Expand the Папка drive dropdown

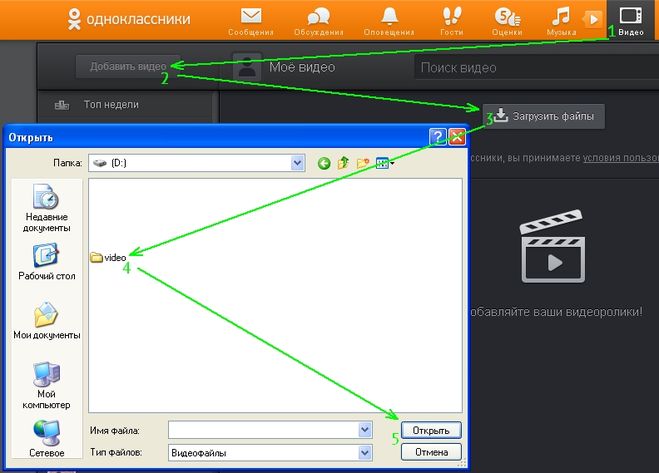click(297, 162)
